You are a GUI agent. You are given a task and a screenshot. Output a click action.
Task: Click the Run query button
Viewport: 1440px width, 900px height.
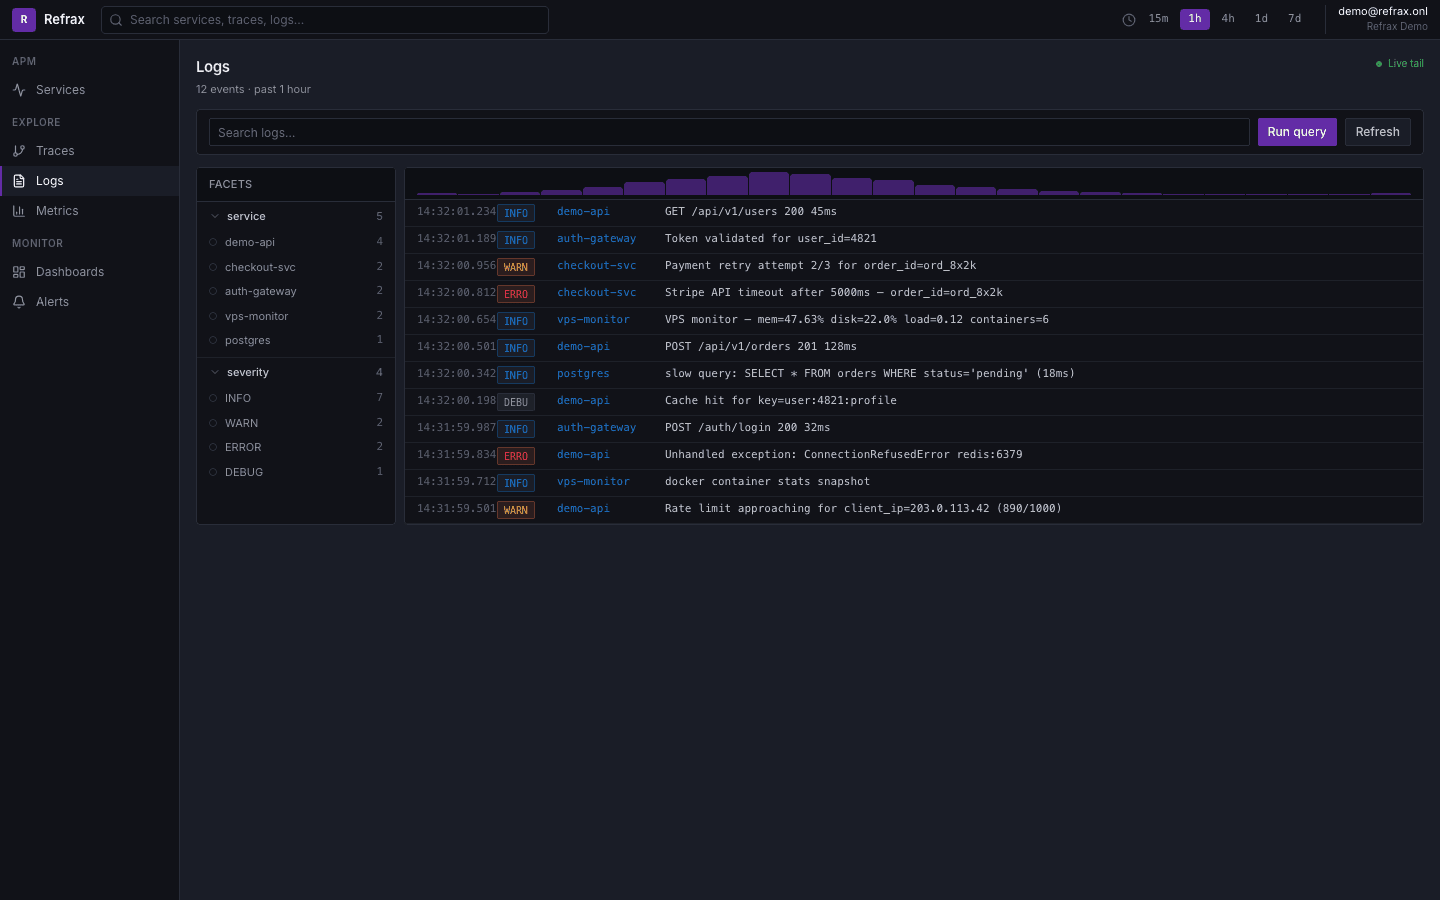pyautogui.click(x=1297, y=132)
